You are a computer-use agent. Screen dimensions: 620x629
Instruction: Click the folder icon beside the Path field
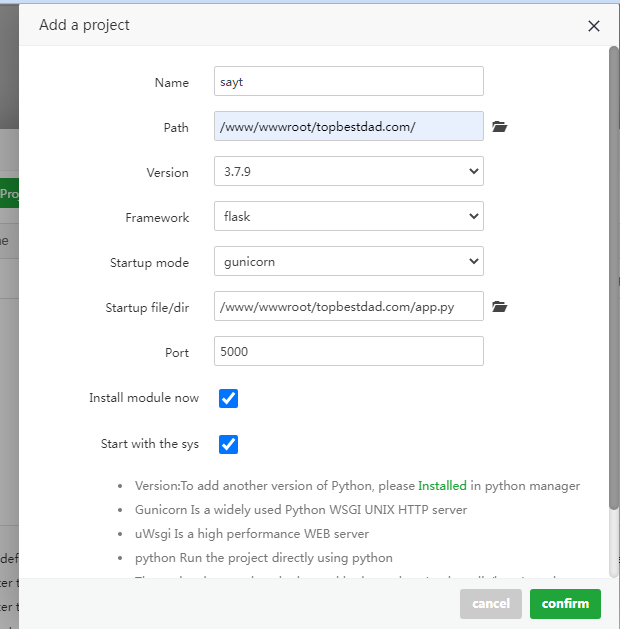[500, 127]
